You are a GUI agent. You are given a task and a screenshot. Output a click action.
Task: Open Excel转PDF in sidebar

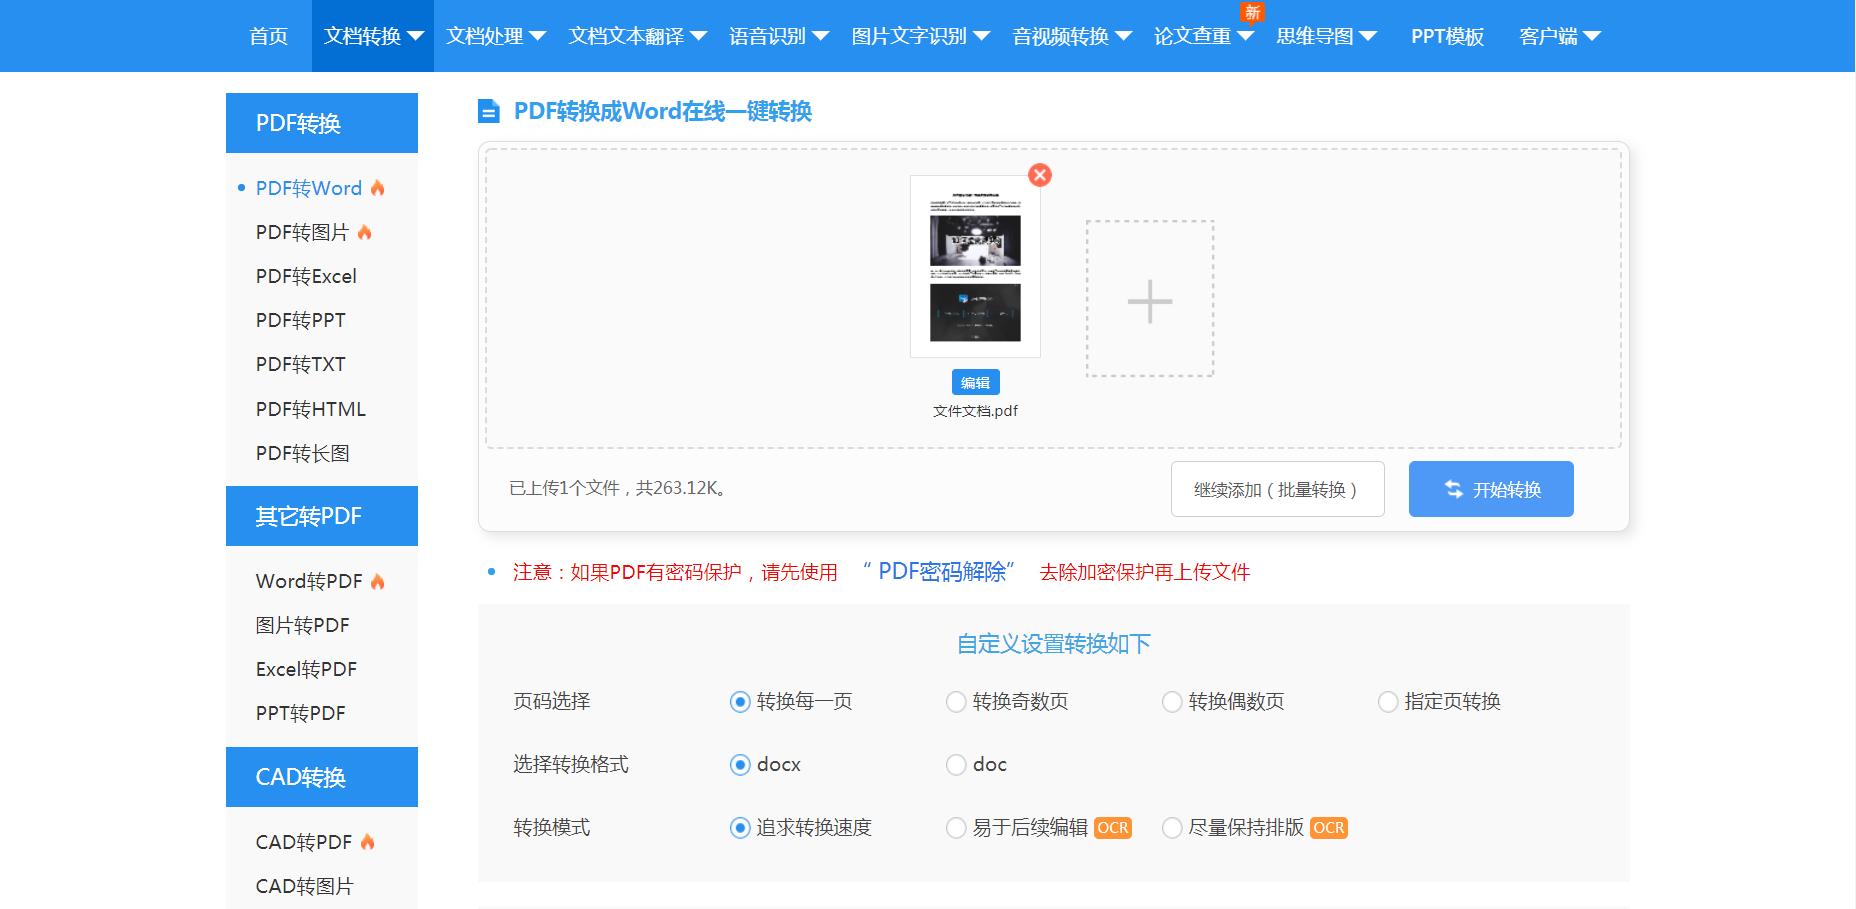coord(306,669)
